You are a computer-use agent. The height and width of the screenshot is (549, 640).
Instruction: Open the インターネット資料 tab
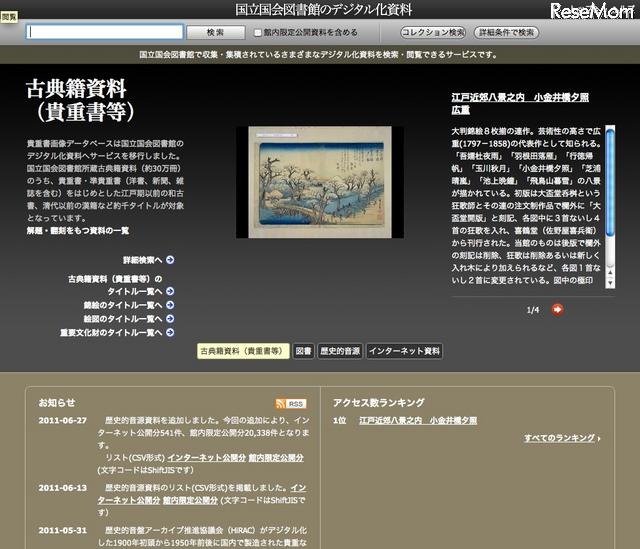point(404,352)
